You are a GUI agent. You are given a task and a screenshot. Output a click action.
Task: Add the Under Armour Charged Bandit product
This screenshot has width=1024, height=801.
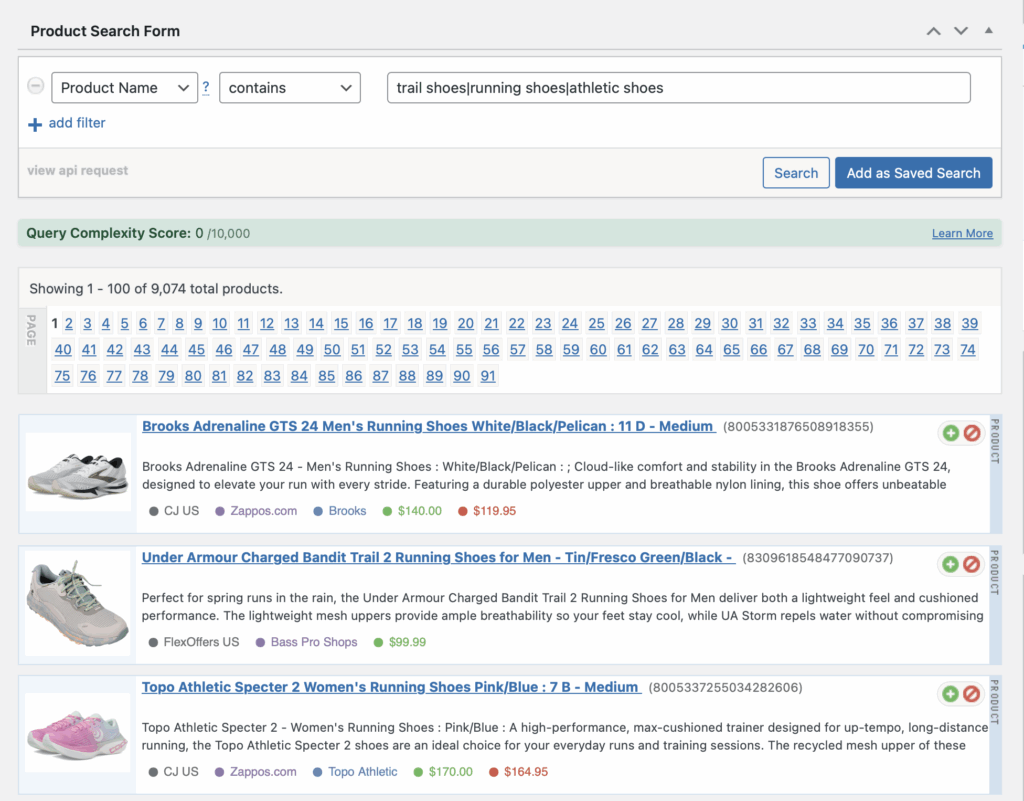click(x=950, y=564)
